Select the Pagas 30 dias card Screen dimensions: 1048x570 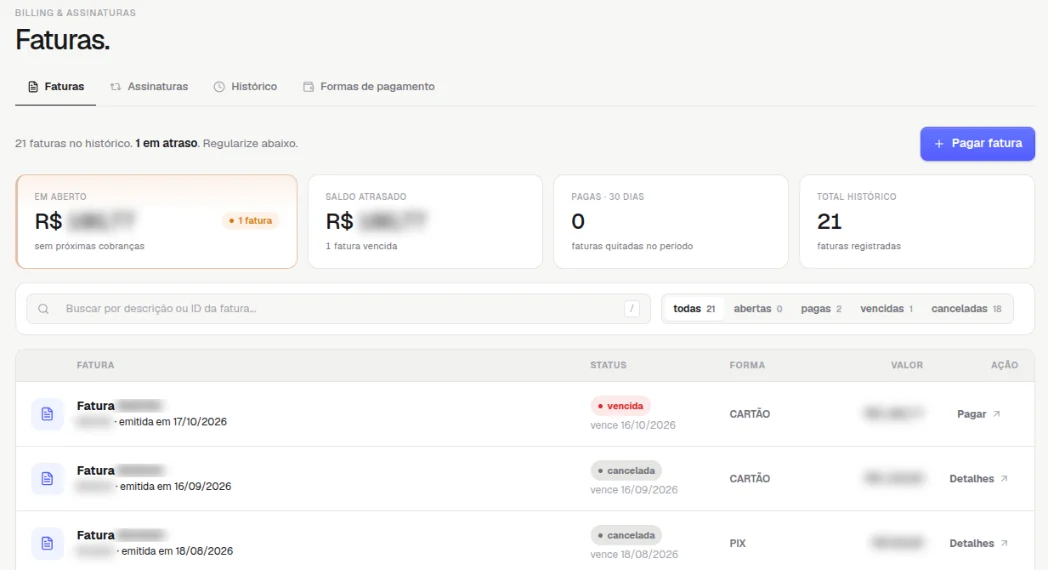tap(670, 222)
